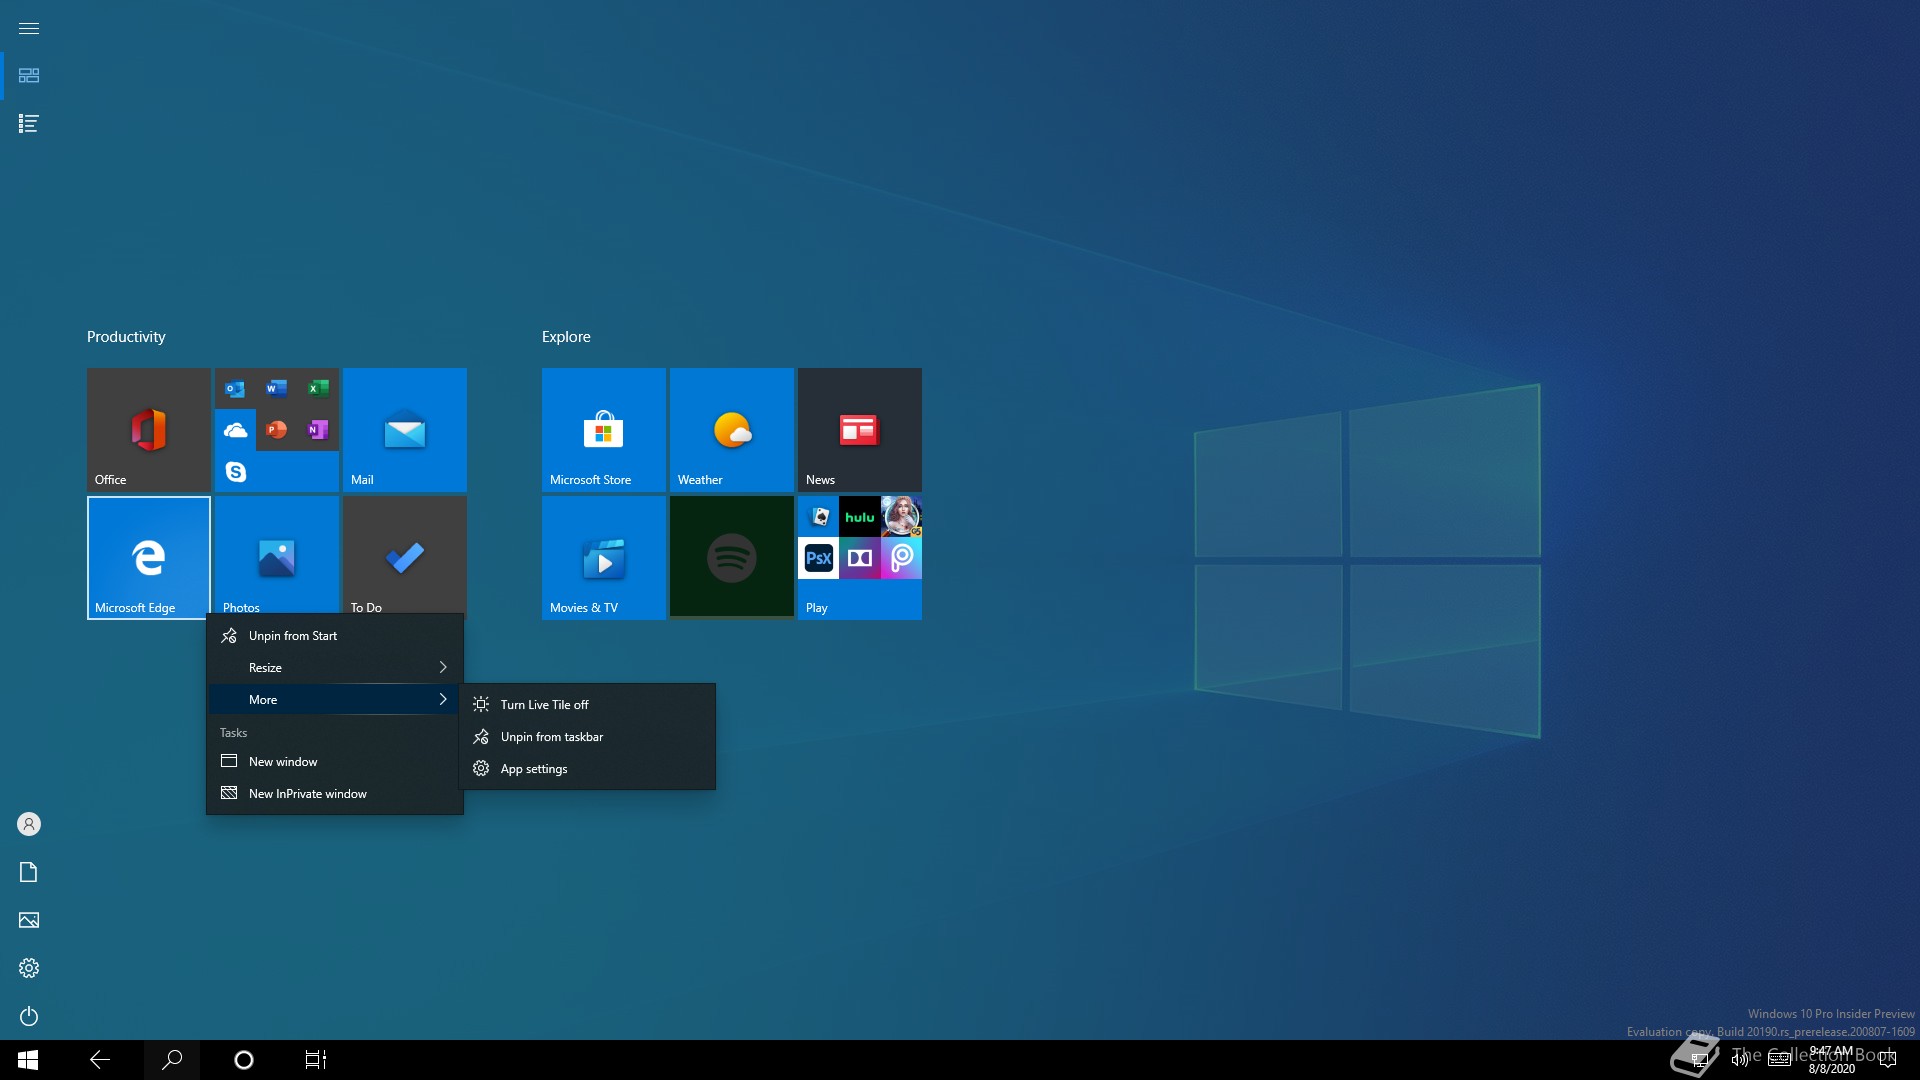Choose Unpin from taskbar

pos(588,737)
